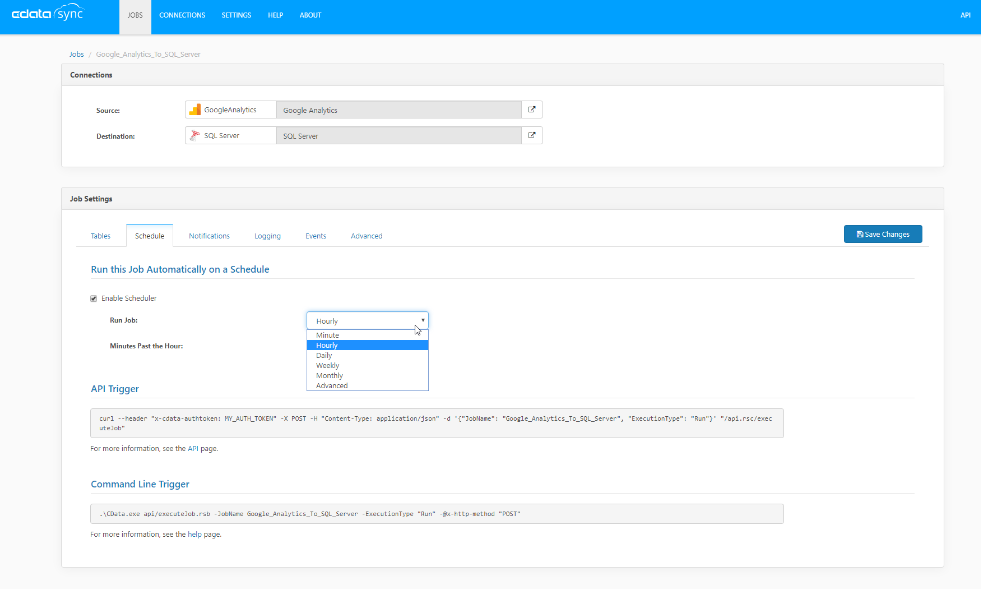Viewport: 981px width, 589px height.
Task: Pick Advanced from the Run Job dropdown list
Action: tap(367, 385)
